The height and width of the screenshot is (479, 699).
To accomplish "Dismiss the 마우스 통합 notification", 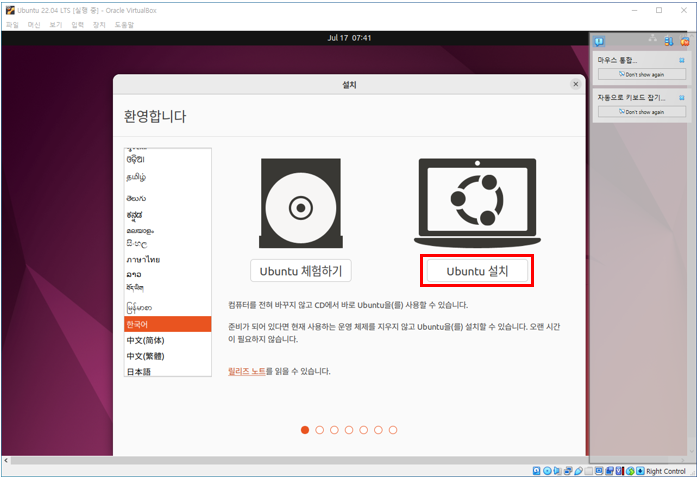I will pos(681,60).
